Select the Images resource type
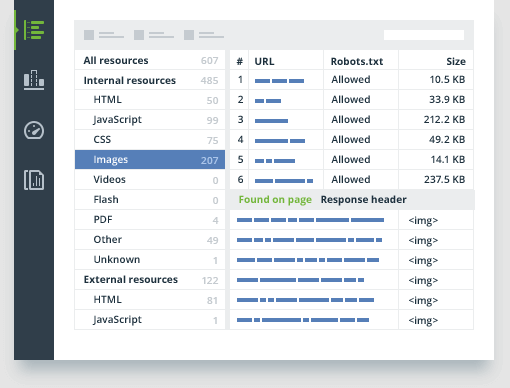Screen dimensions: 510x388 coord(150,160)
